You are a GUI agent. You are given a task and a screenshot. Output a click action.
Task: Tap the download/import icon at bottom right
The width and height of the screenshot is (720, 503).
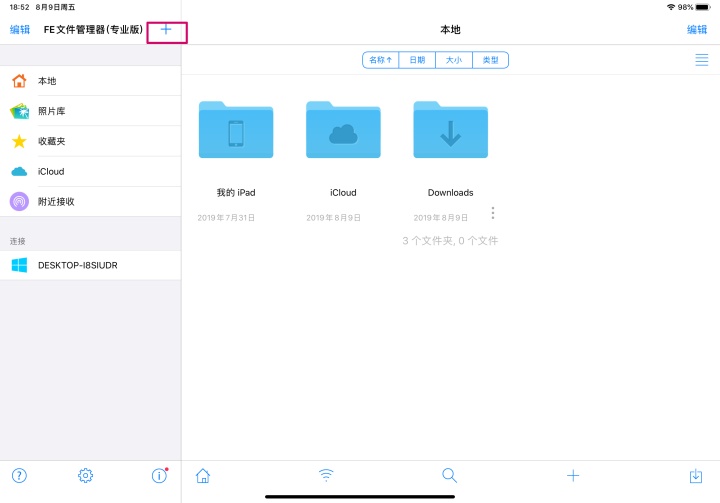click(x=696, y=475)
